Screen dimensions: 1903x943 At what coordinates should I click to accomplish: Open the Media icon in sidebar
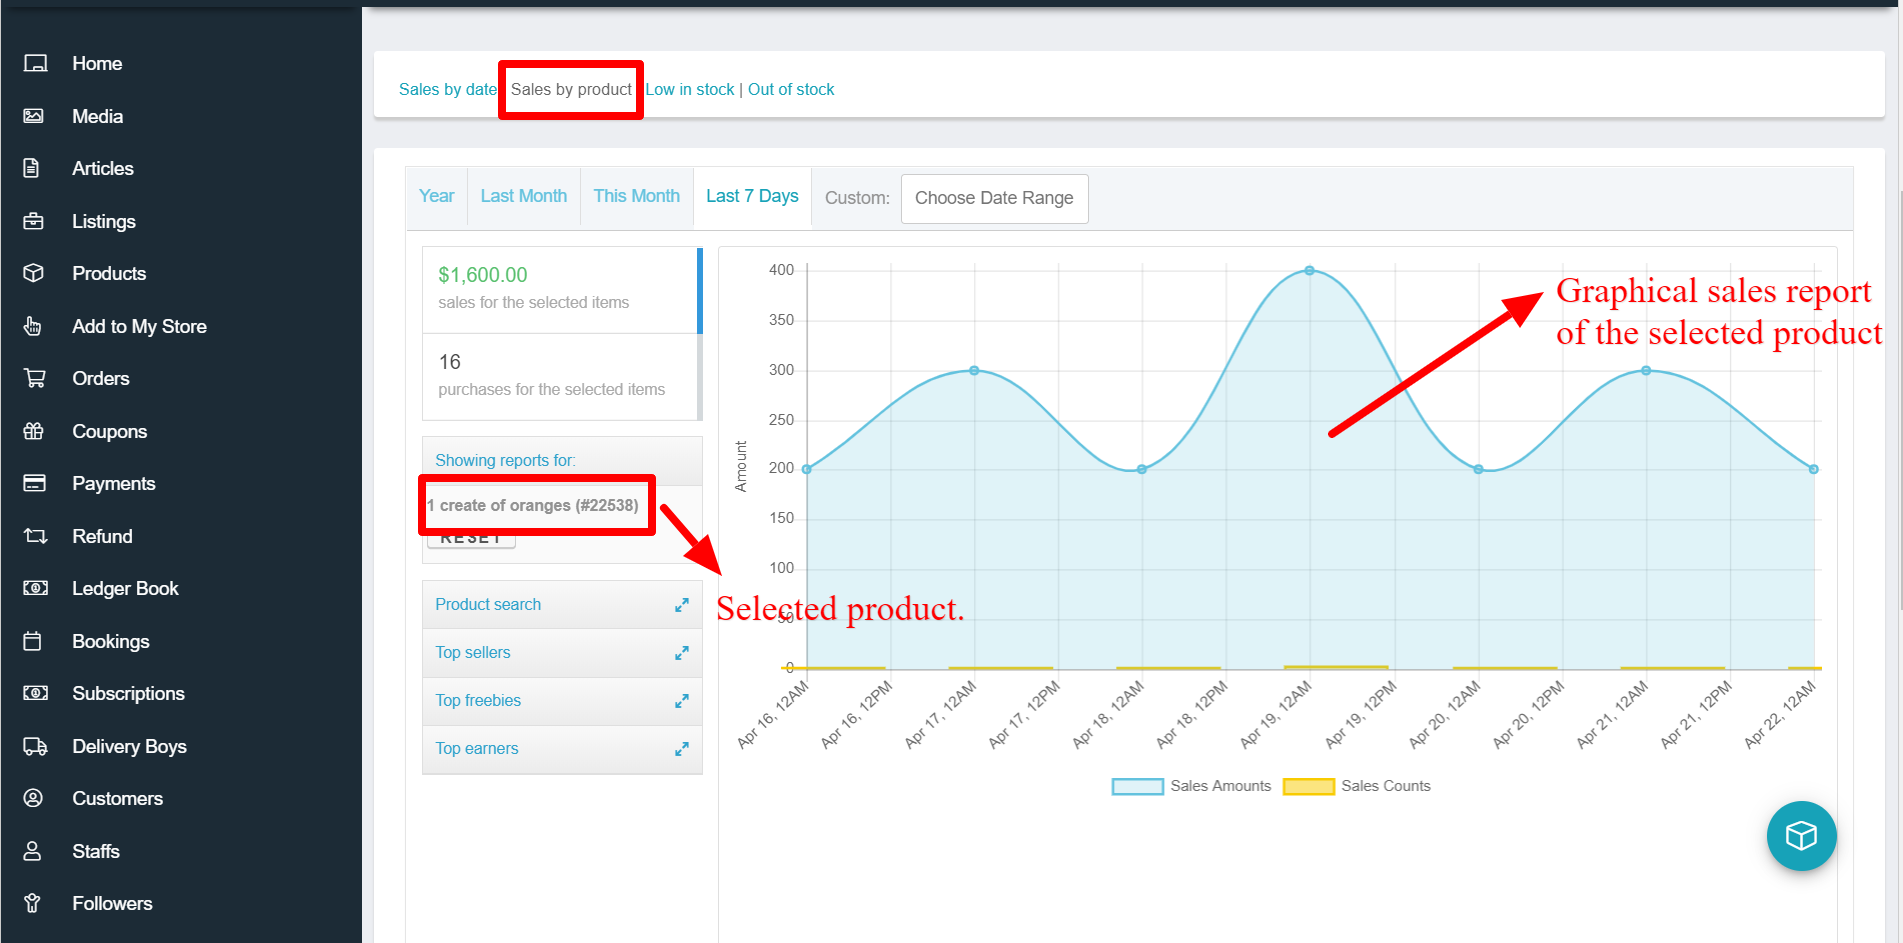pos(34,116)
